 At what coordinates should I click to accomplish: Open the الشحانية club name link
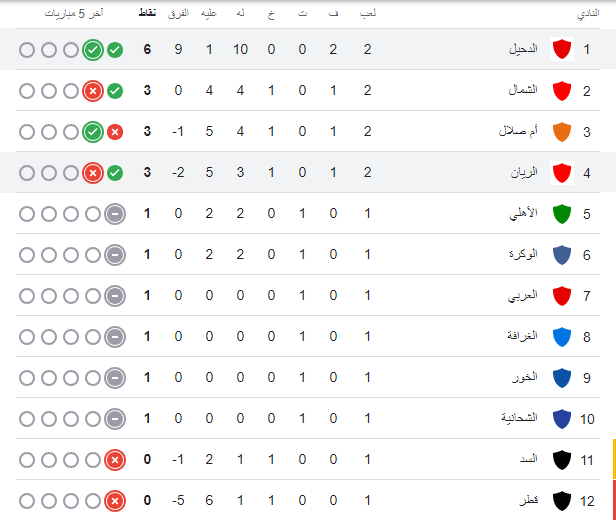coord(519,419)
